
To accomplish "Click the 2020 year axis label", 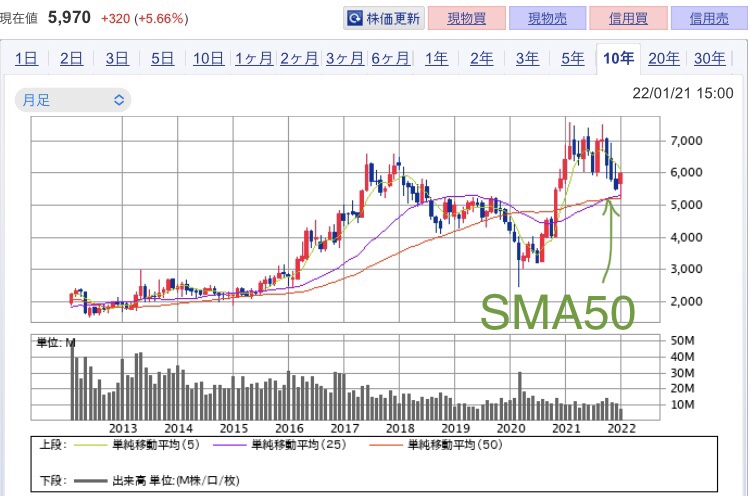I will coord(511,428).
